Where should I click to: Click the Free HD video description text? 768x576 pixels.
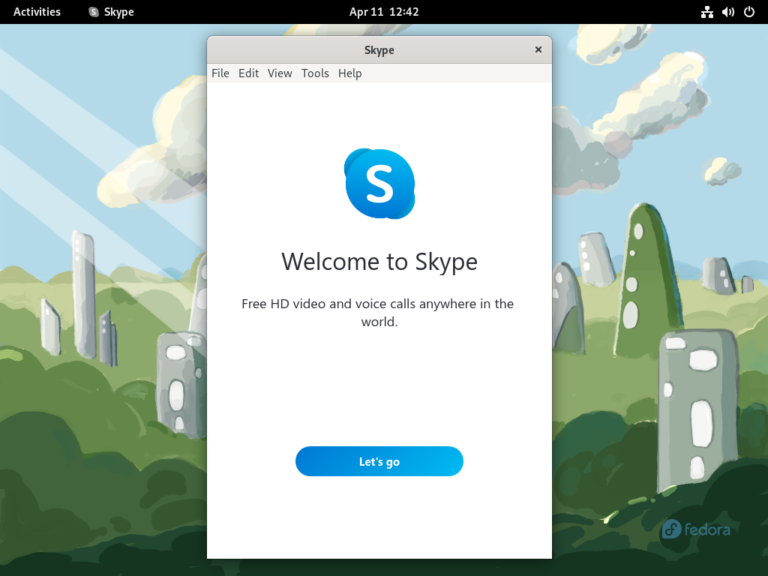(379, 312)
